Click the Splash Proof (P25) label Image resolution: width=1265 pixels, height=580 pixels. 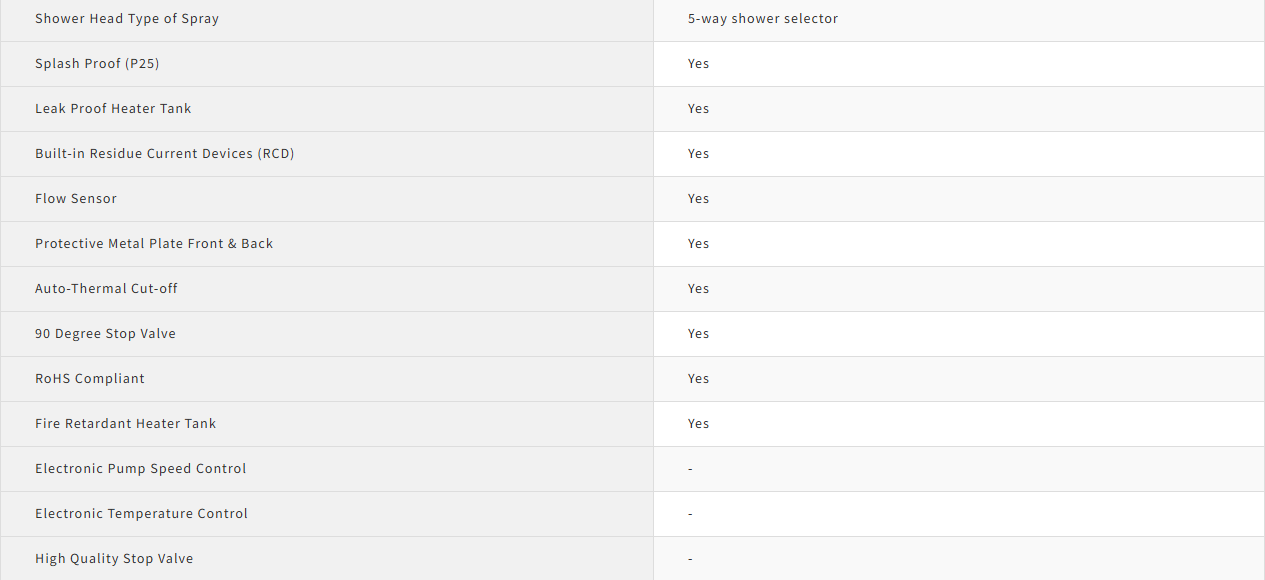[97, 64]
